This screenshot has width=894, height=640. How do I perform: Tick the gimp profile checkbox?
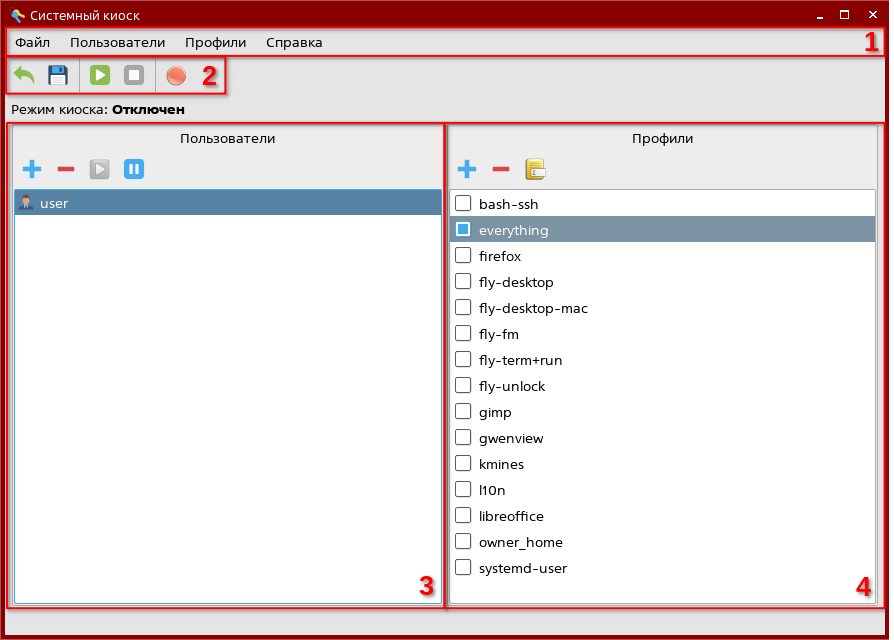[x=463, y=412]
